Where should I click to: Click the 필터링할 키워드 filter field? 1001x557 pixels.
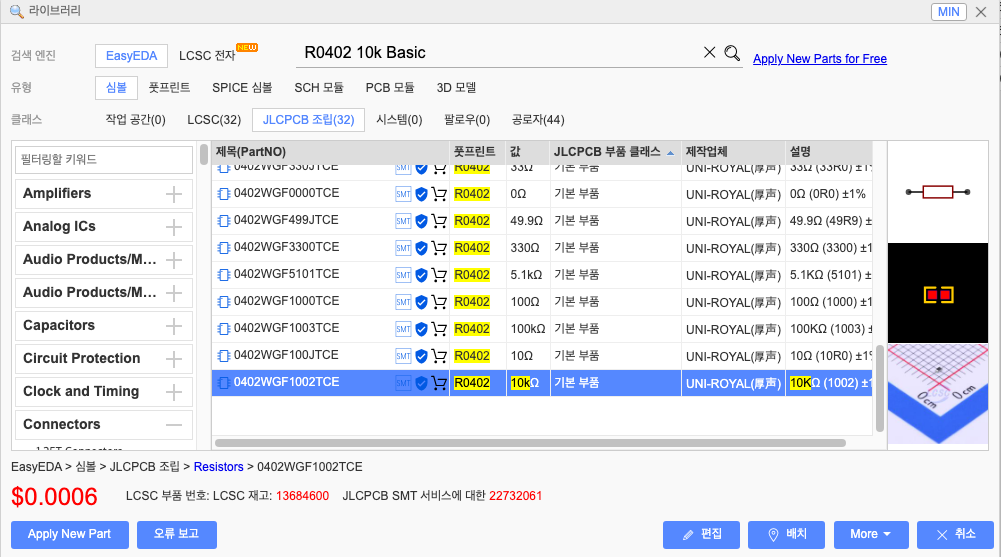[x=104, y=160]
